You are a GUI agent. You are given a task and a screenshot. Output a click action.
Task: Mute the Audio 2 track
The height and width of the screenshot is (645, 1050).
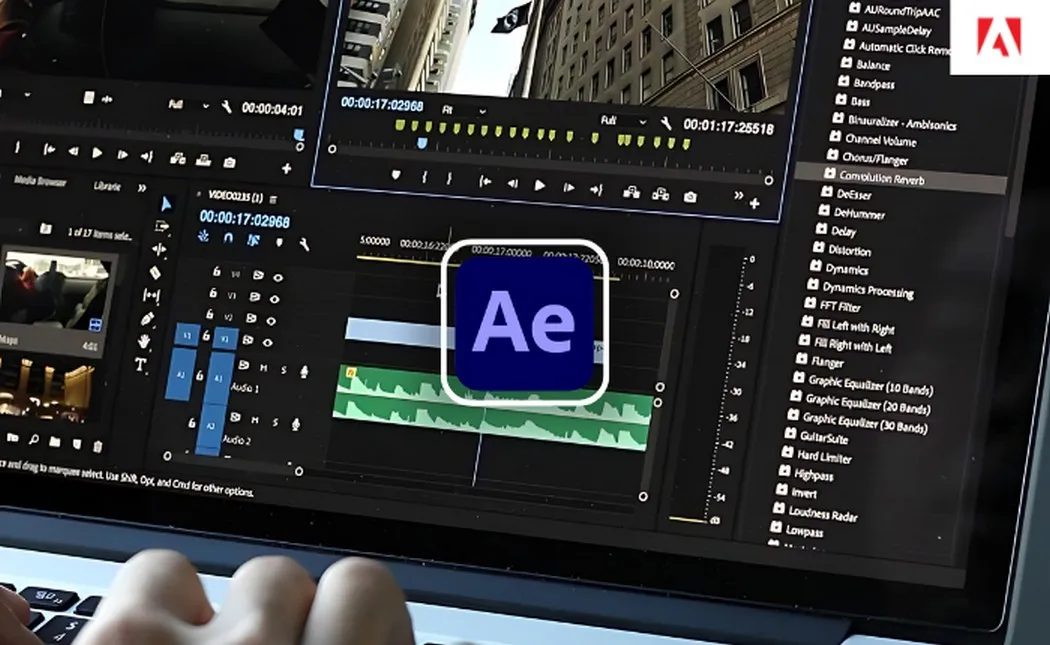tap(255, 420)
